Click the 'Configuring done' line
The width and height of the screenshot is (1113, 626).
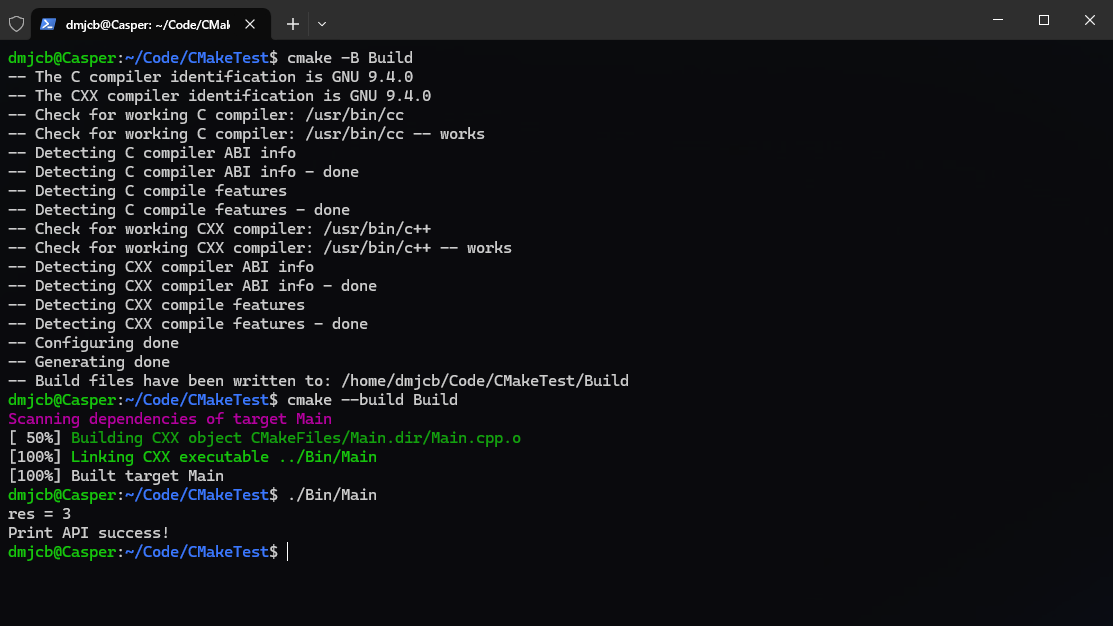coord(93,343)
